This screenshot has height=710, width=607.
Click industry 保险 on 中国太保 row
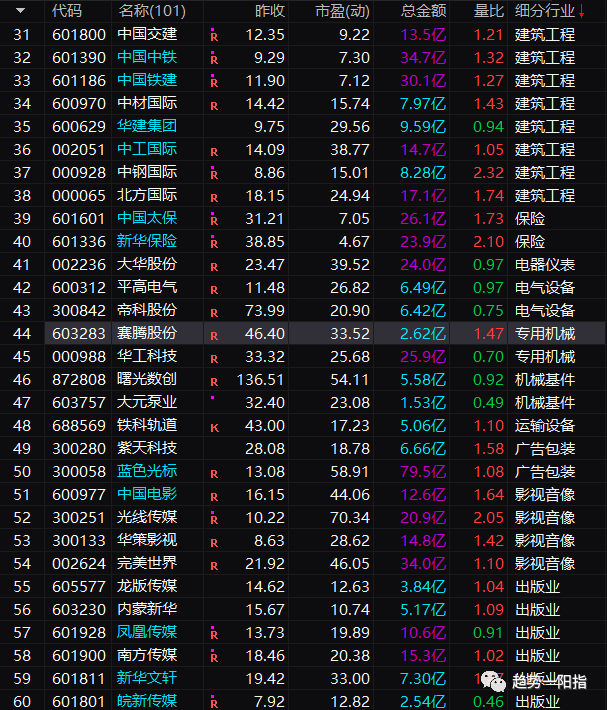pyautogui.click(x=530, y=219)
